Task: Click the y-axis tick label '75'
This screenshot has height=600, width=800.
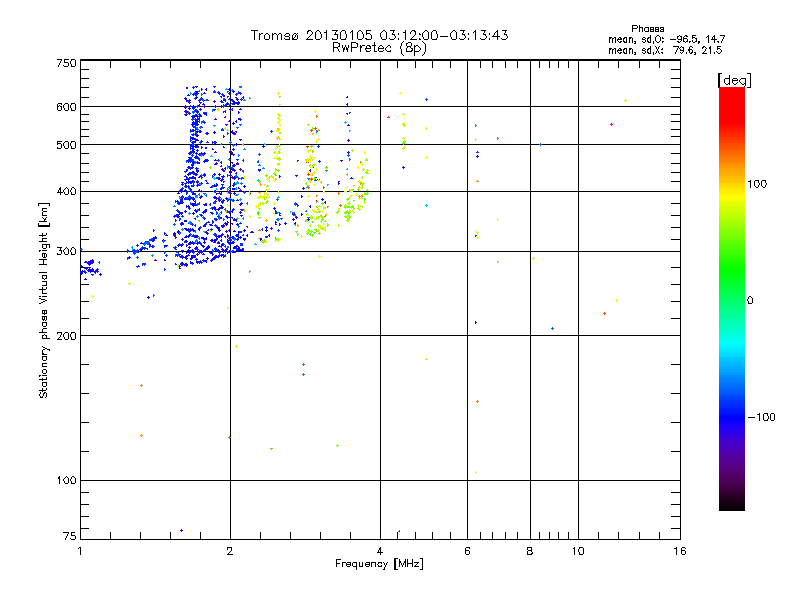Action: pos(70,536)
